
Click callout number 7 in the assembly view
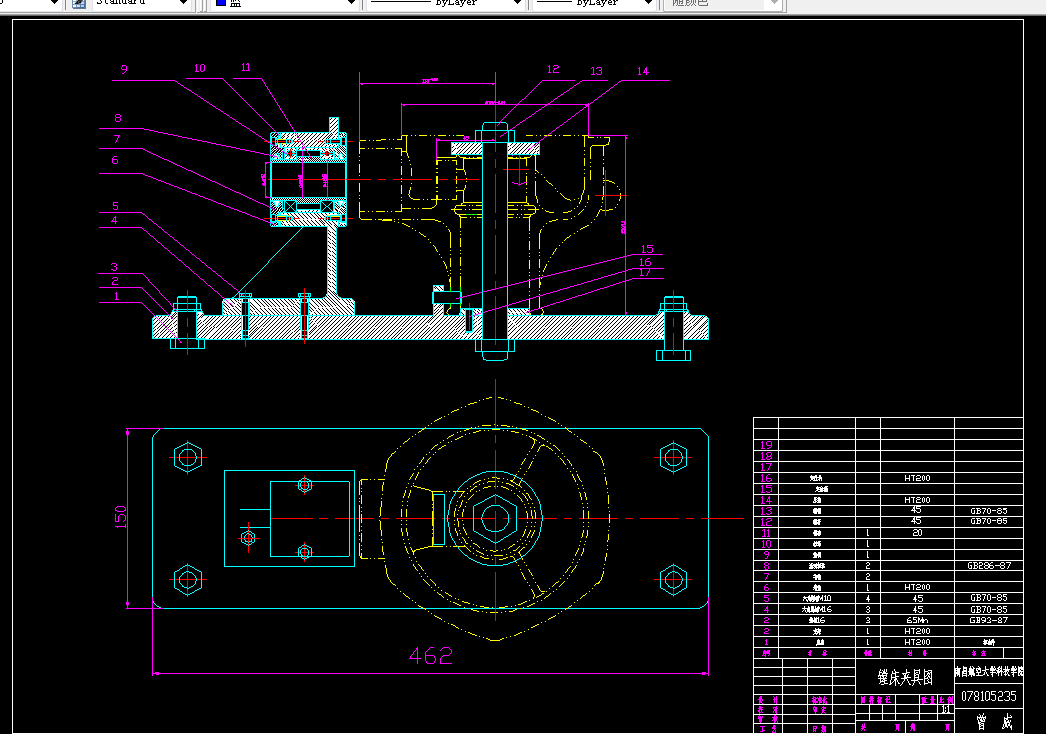(117, 139)
